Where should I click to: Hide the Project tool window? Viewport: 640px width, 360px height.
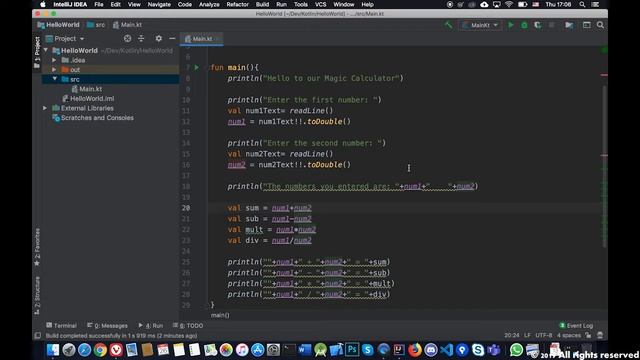click(172, 38)
